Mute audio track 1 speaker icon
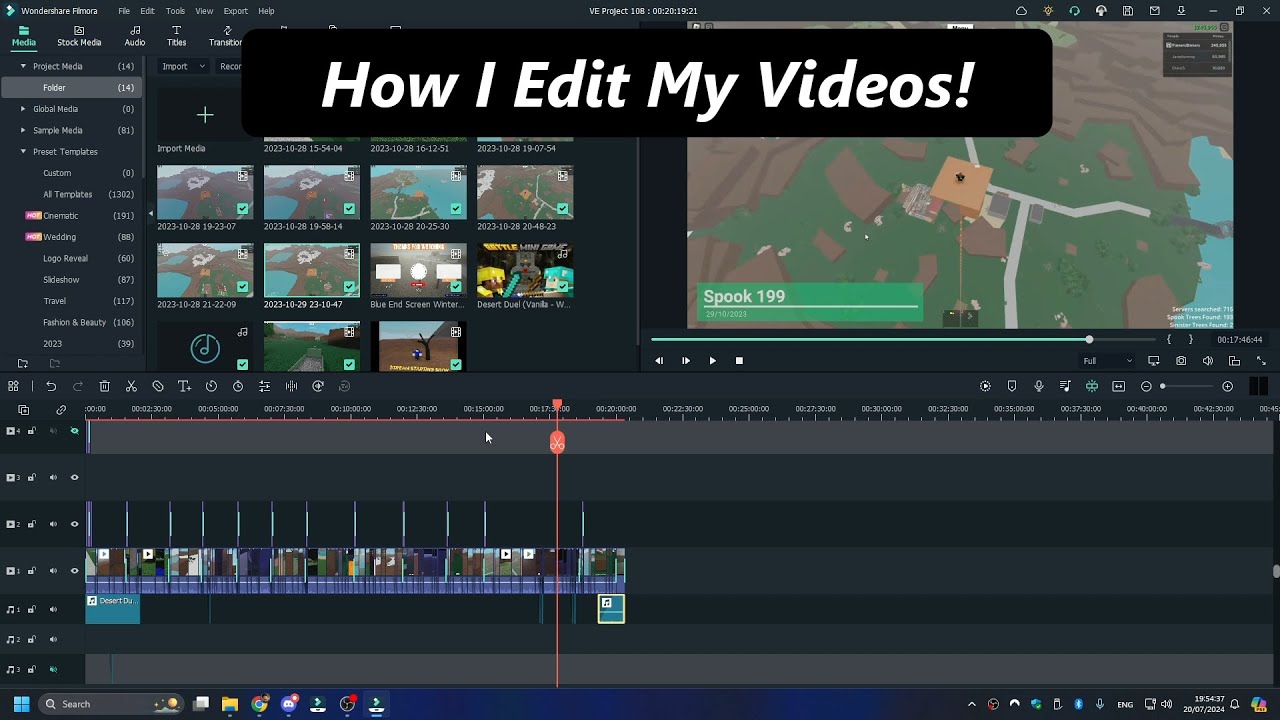Image resolution: width=1280 pixels, height=720 pixels. pyautogui.click(x=53, y=610)
